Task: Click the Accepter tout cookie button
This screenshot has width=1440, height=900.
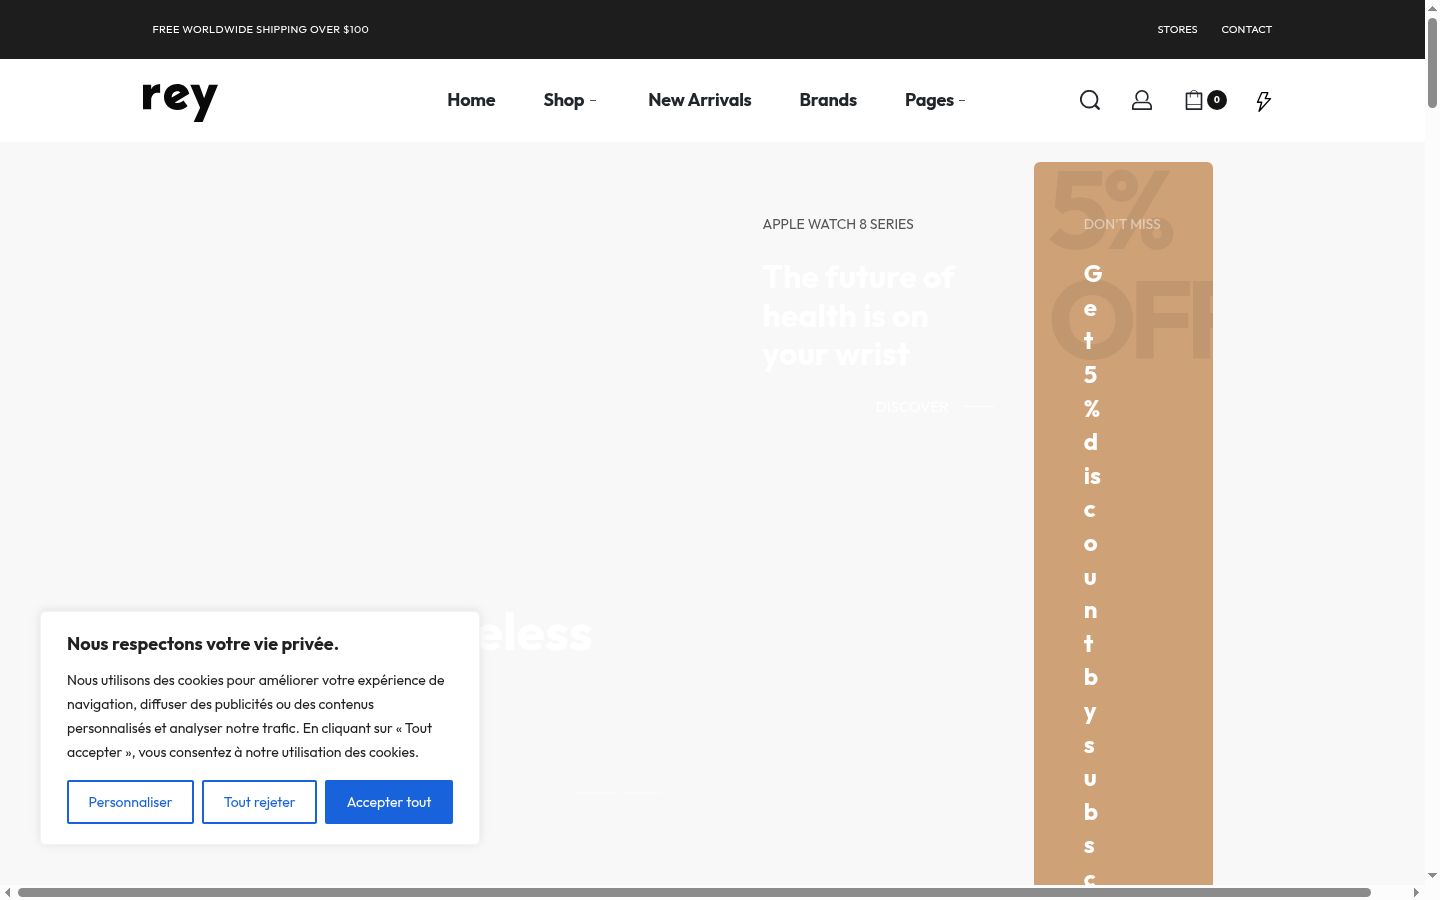Action: pyautogui.click(x=389, y=802)
